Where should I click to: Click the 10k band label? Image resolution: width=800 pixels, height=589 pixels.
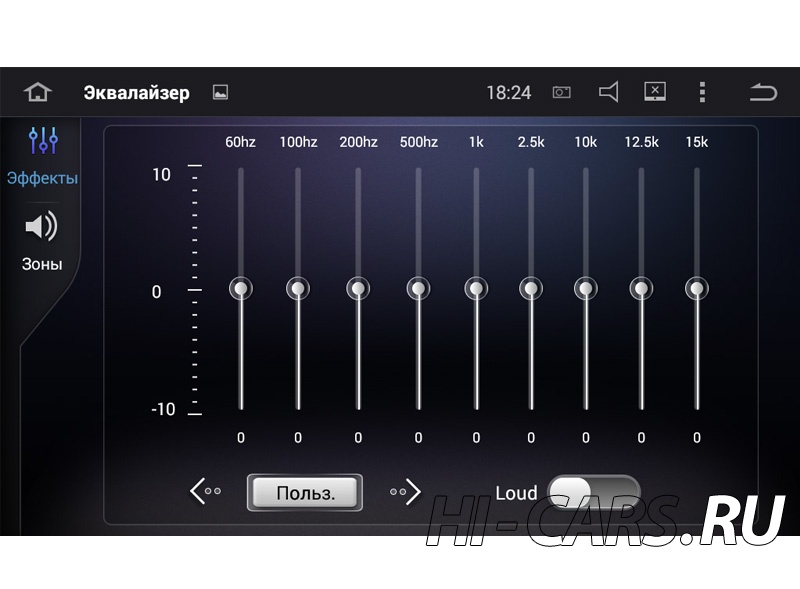click(x=586, y=142)
